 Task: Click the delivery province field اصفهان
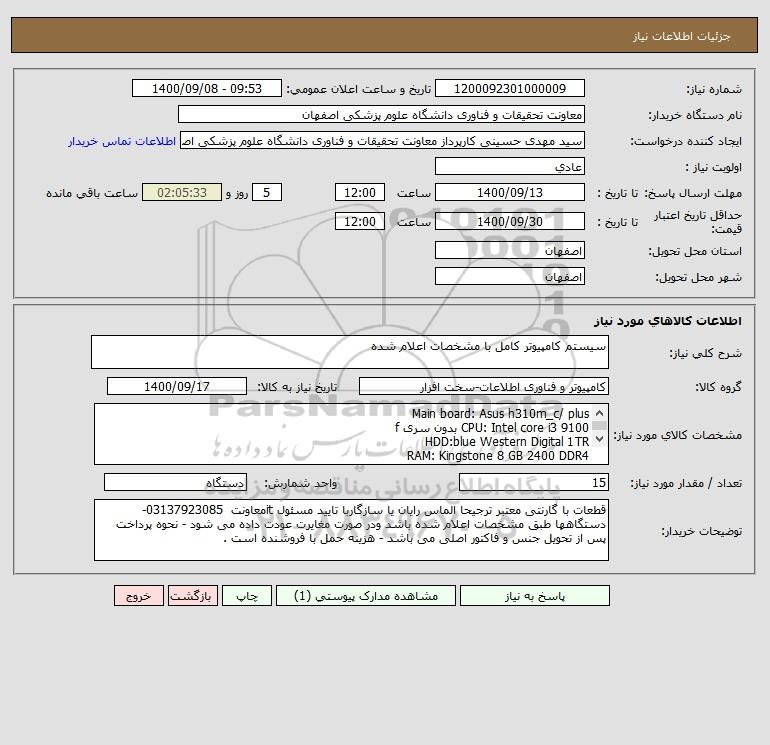coord(510,250)
